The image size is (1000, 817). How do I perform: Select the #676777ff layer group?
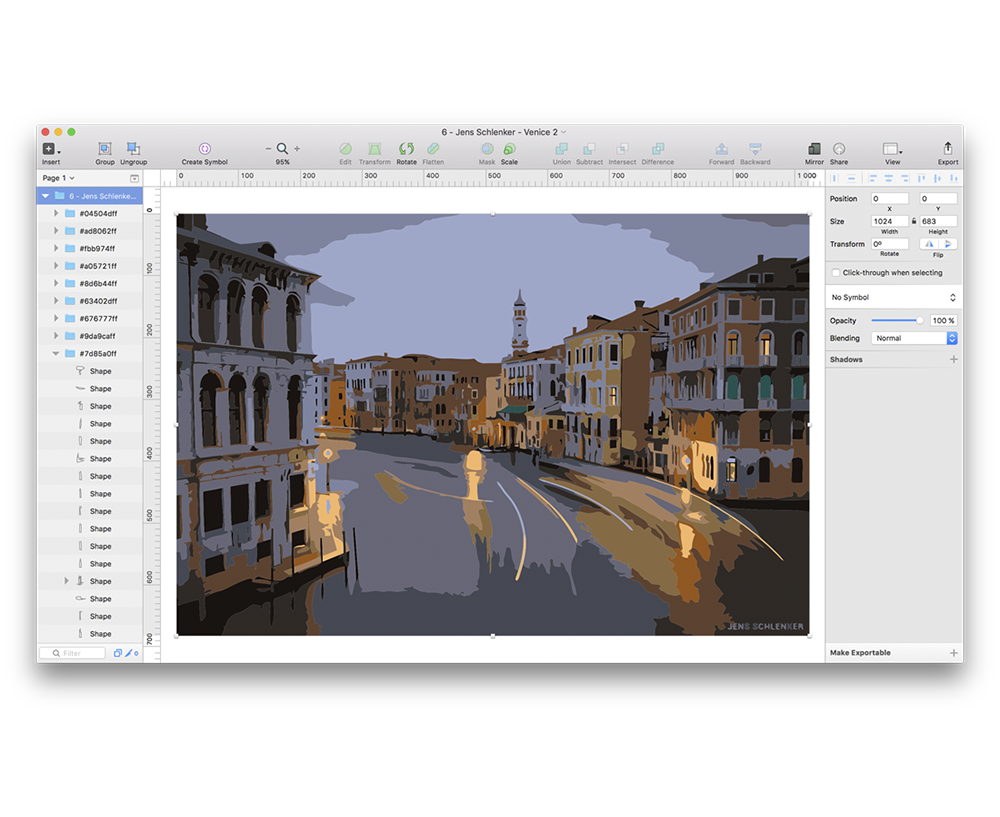(x=89, y=318)
